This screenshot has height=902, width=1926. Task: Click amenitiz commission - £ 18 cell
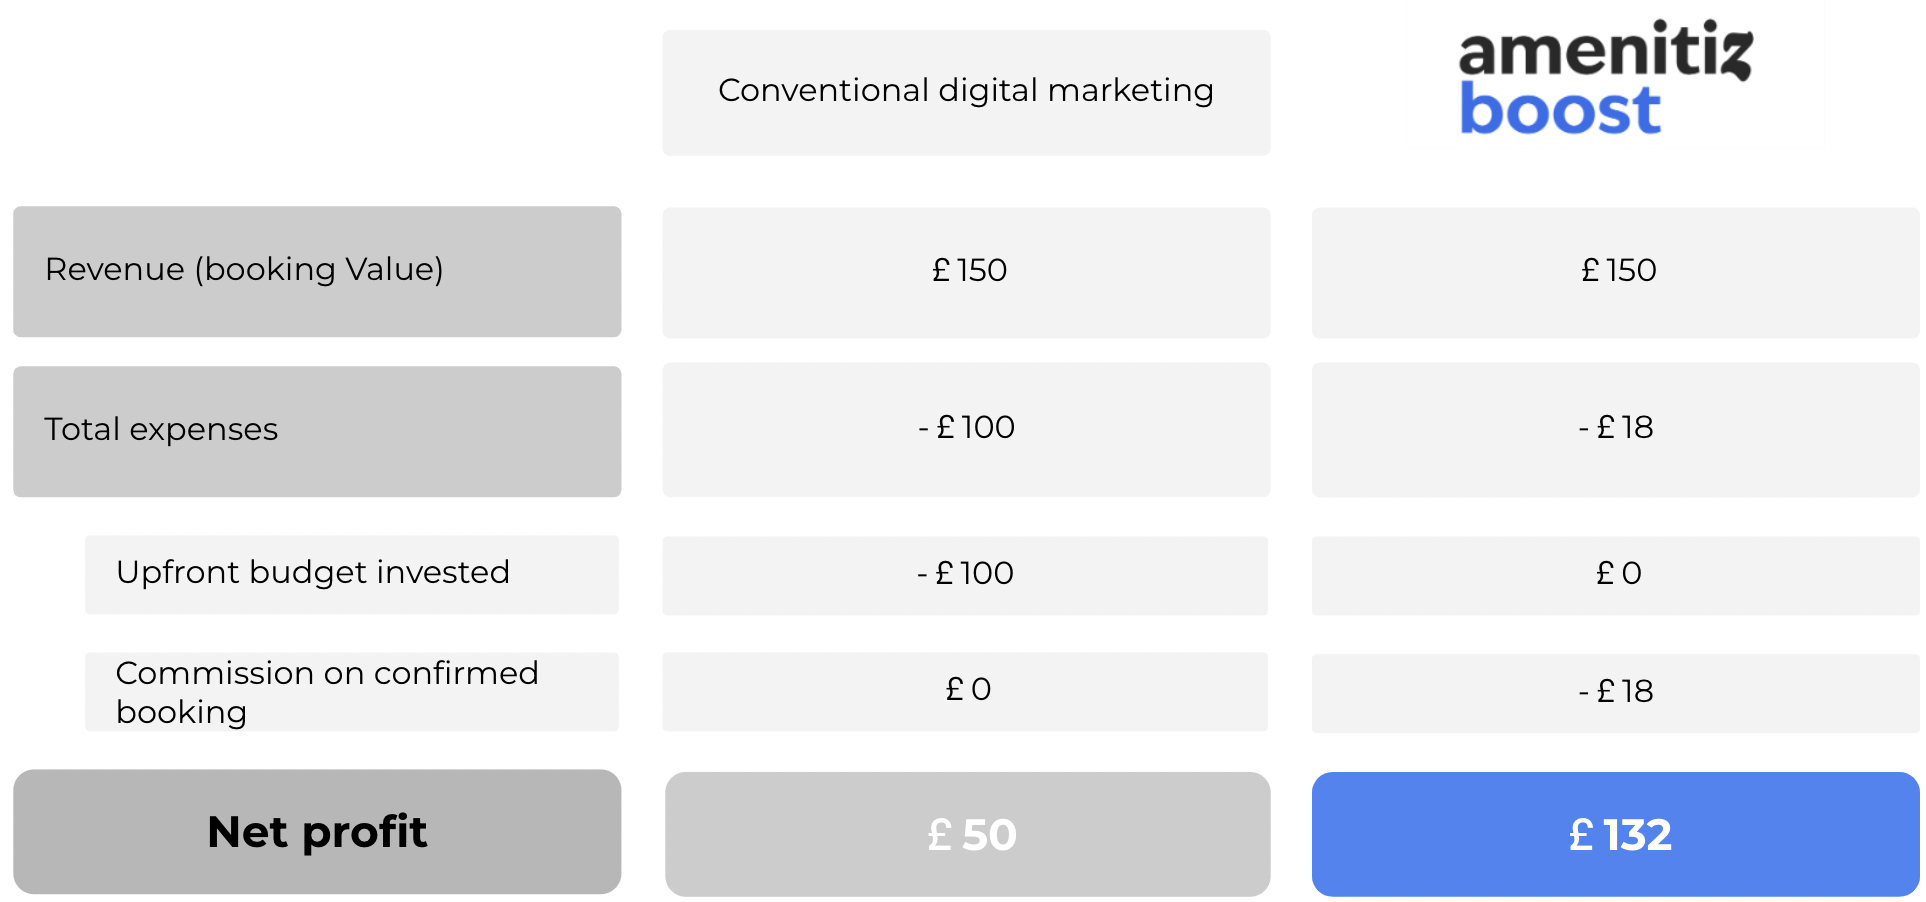[1615, 693]
